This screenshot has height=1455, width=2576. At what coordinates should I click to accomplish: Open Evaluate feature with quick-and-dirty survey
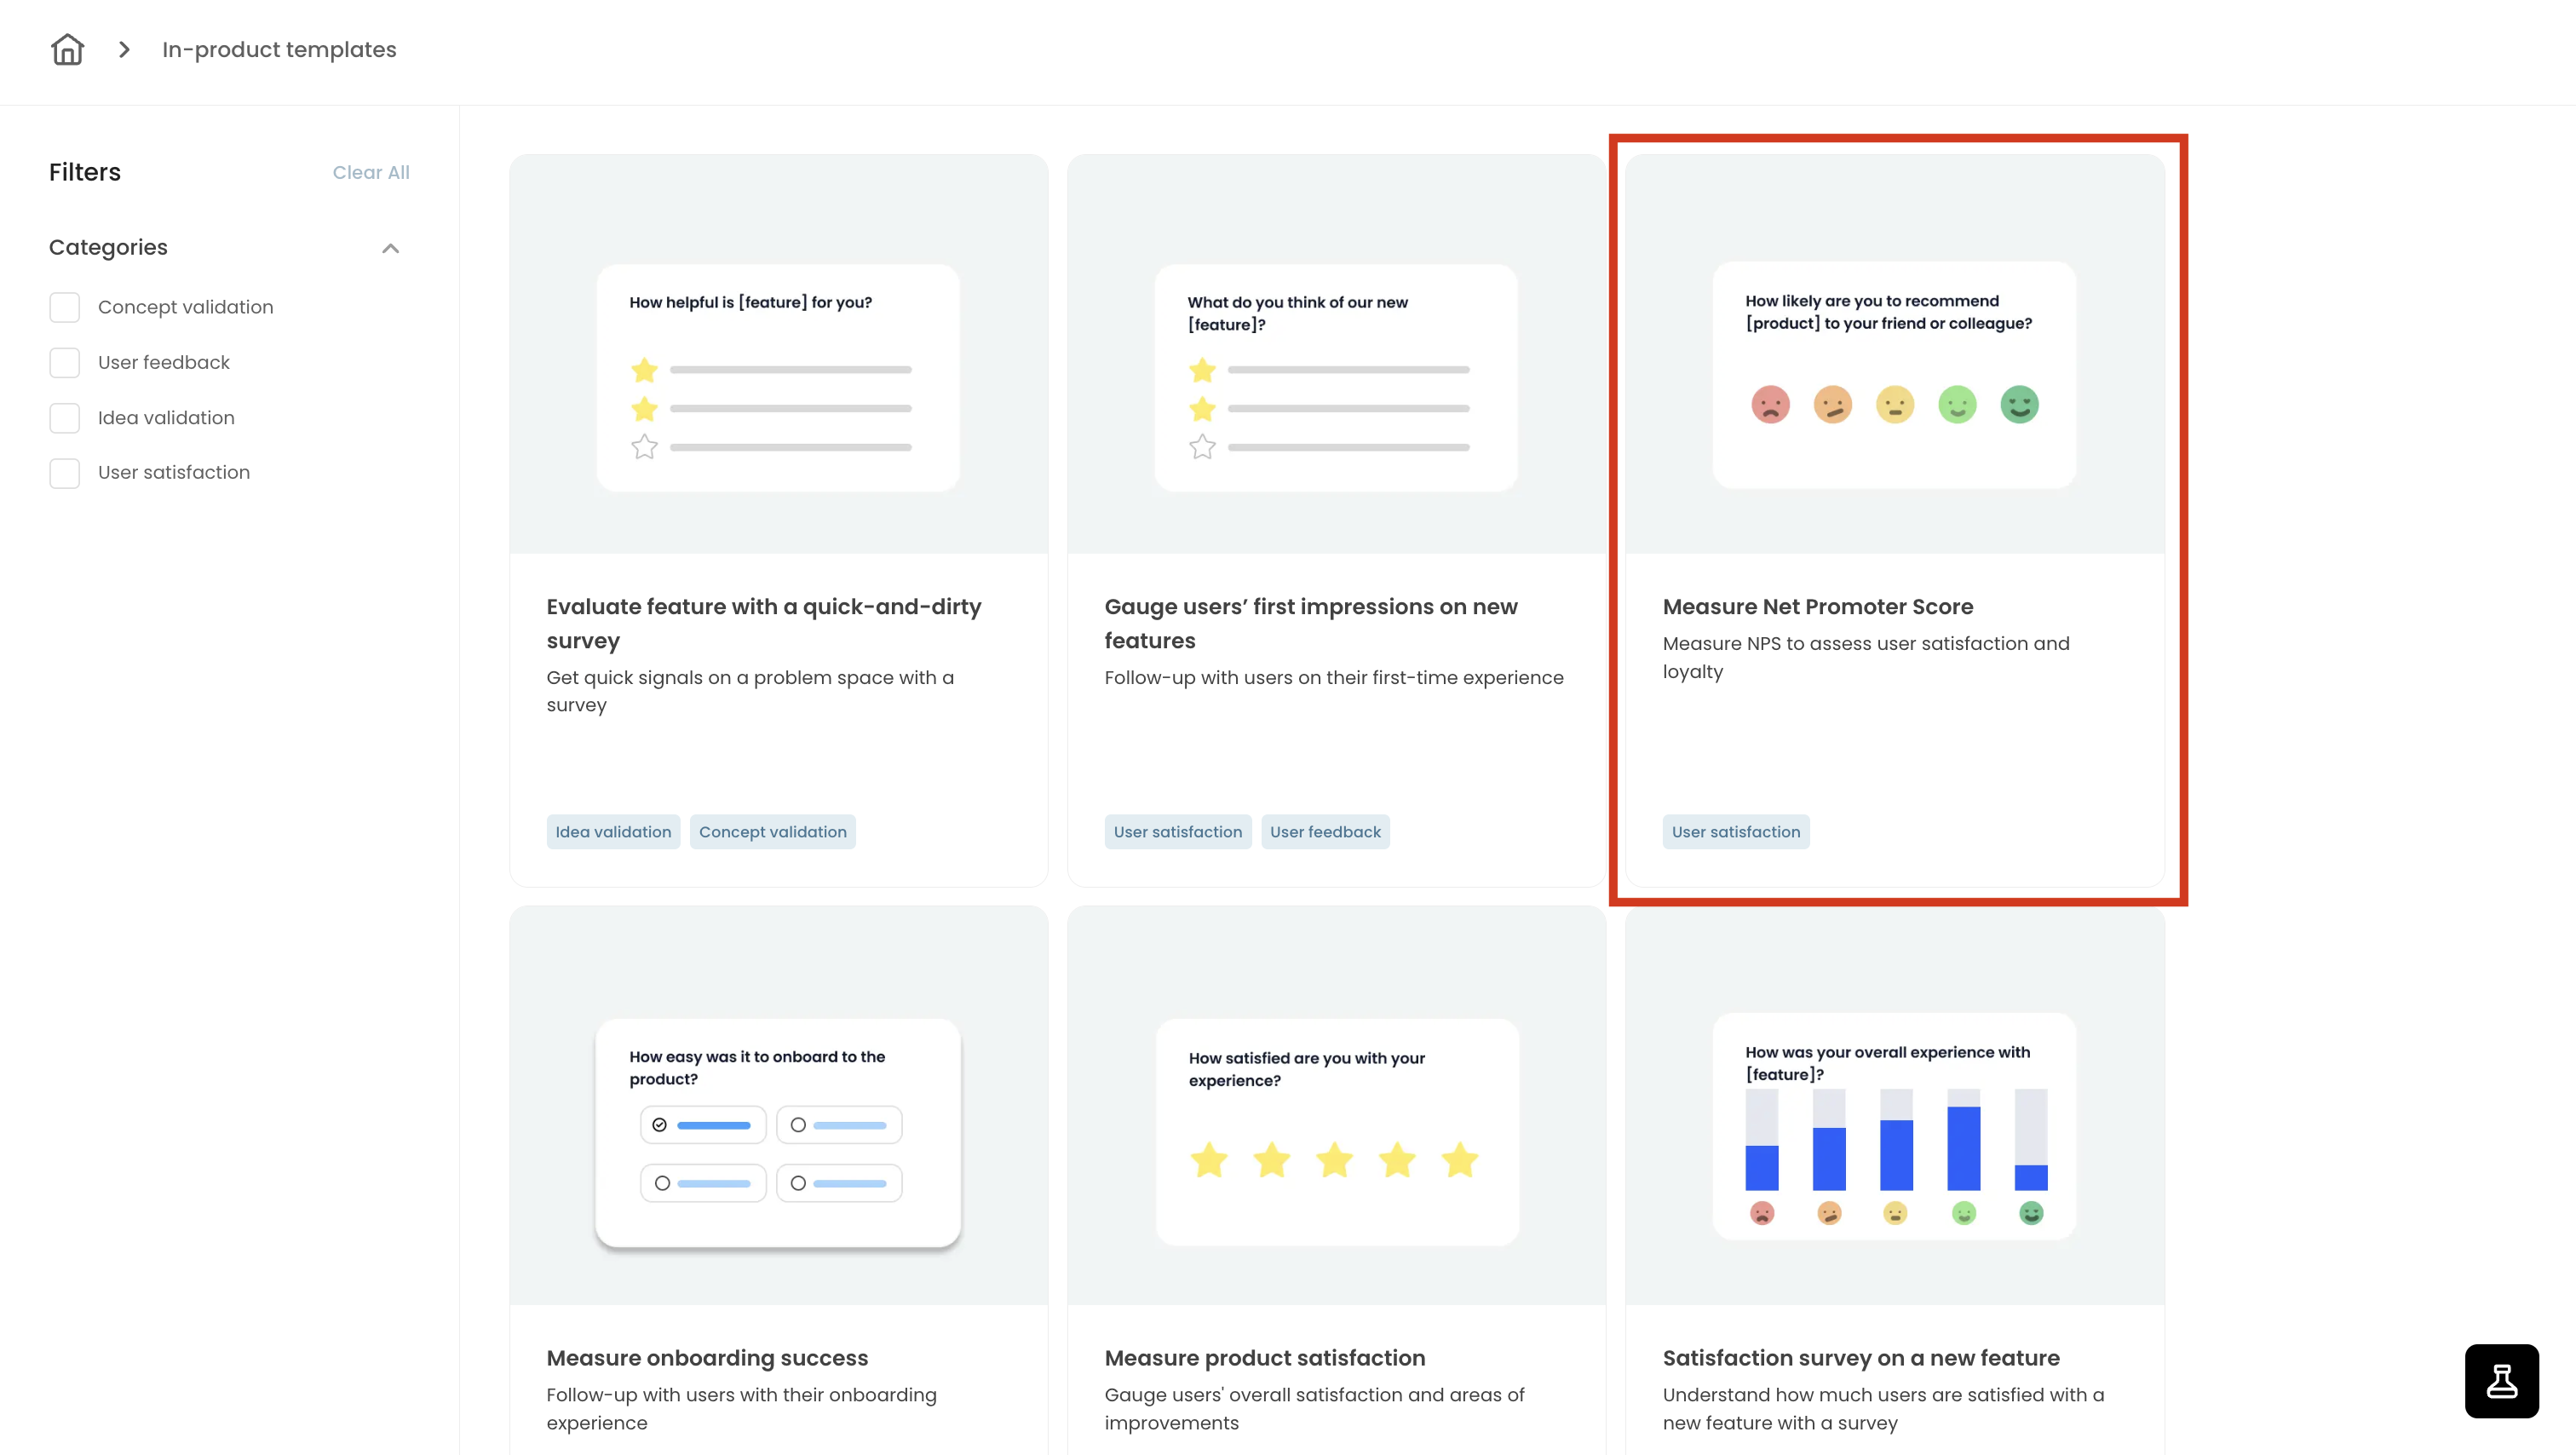(763, 623)
